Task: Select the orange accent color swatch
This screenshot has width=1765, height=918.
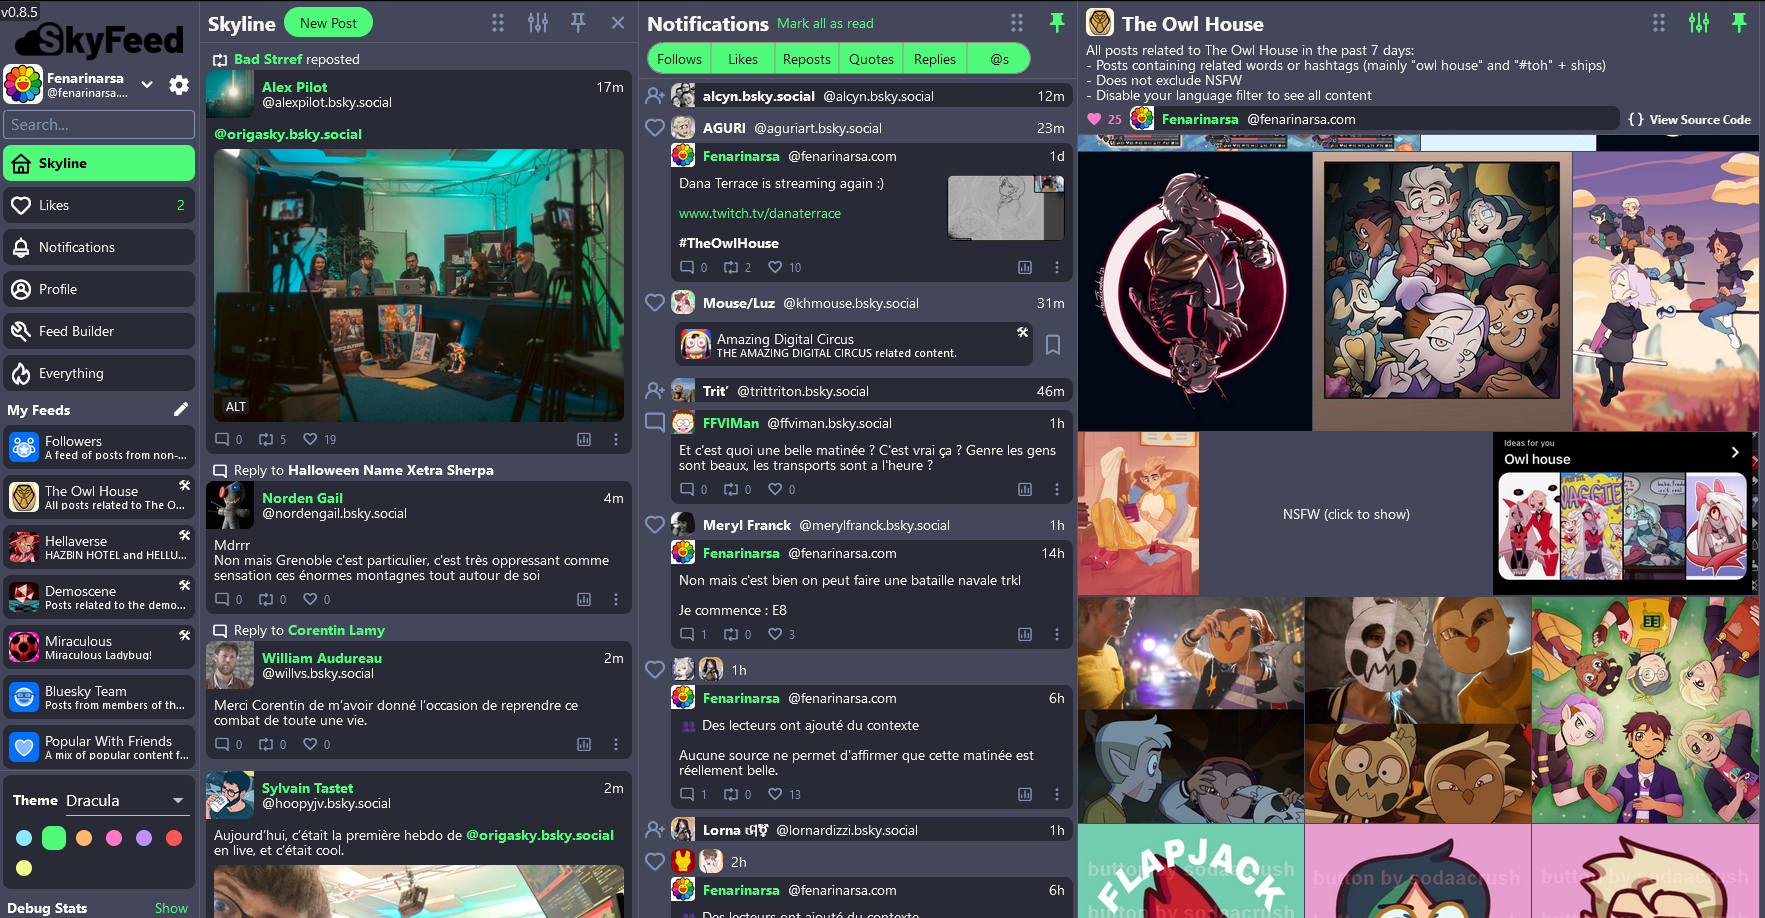Action: coord(84,838)
